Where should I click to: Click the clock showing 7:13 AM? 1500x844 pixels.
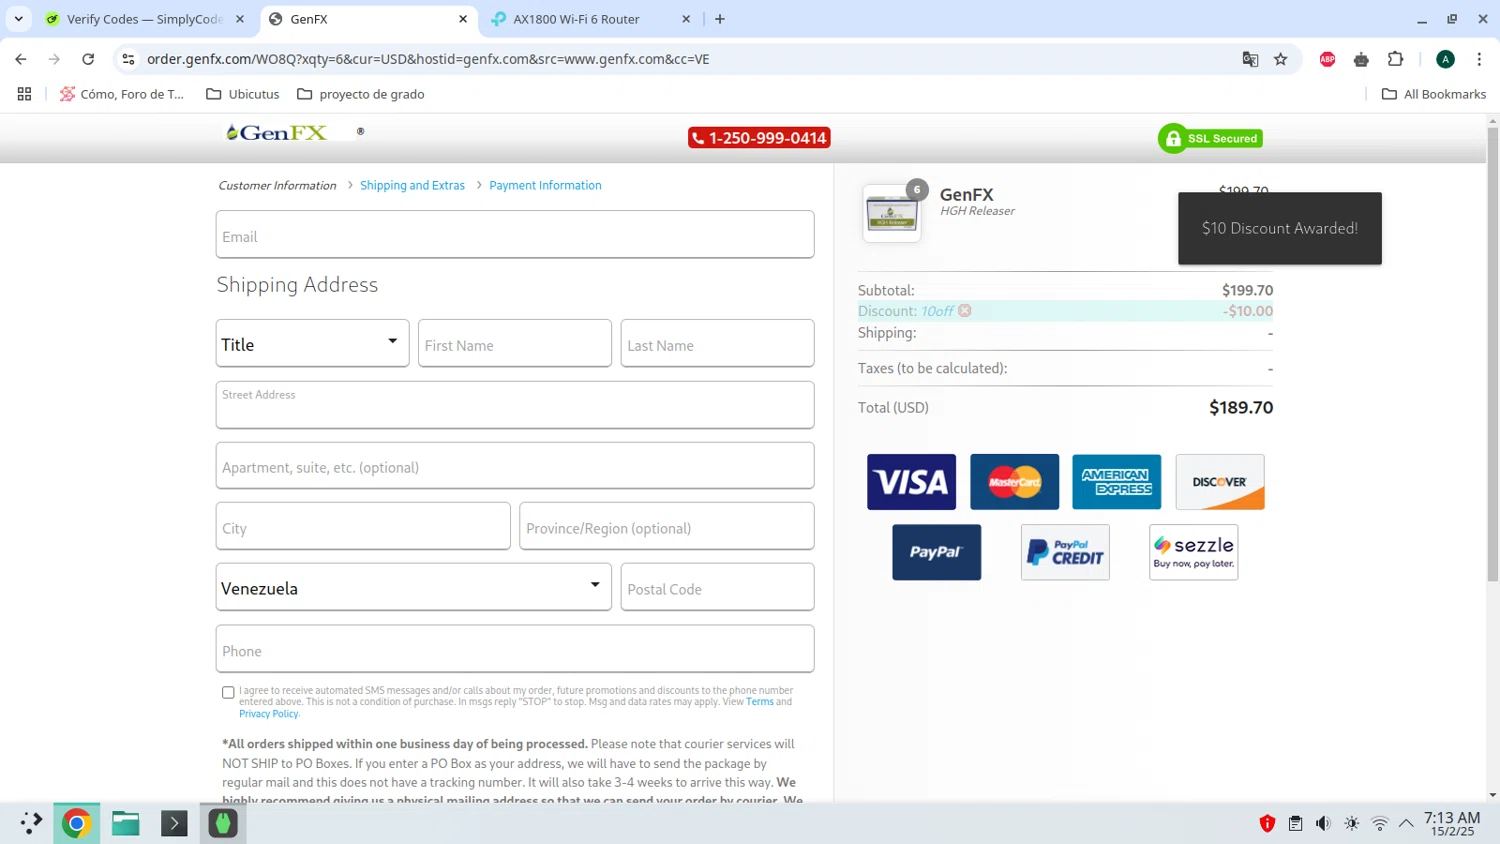point(1452,823)
